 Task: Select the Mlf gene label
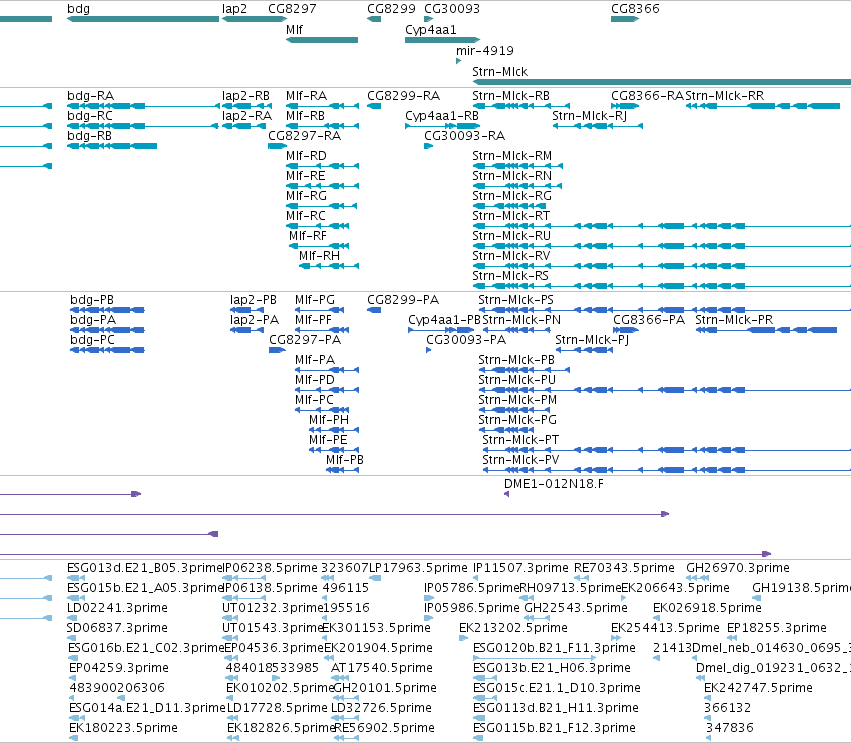294,30
